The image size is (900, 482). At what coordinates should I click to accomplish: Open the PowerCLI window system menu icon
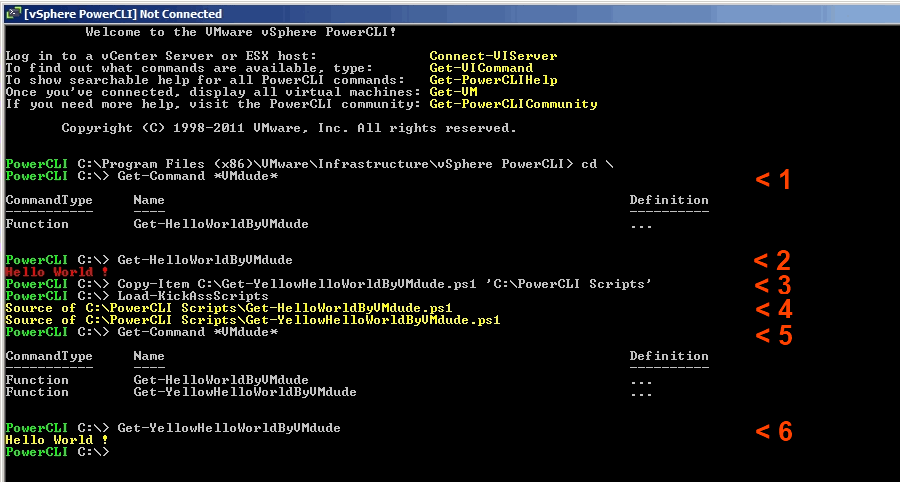(13, 13)
